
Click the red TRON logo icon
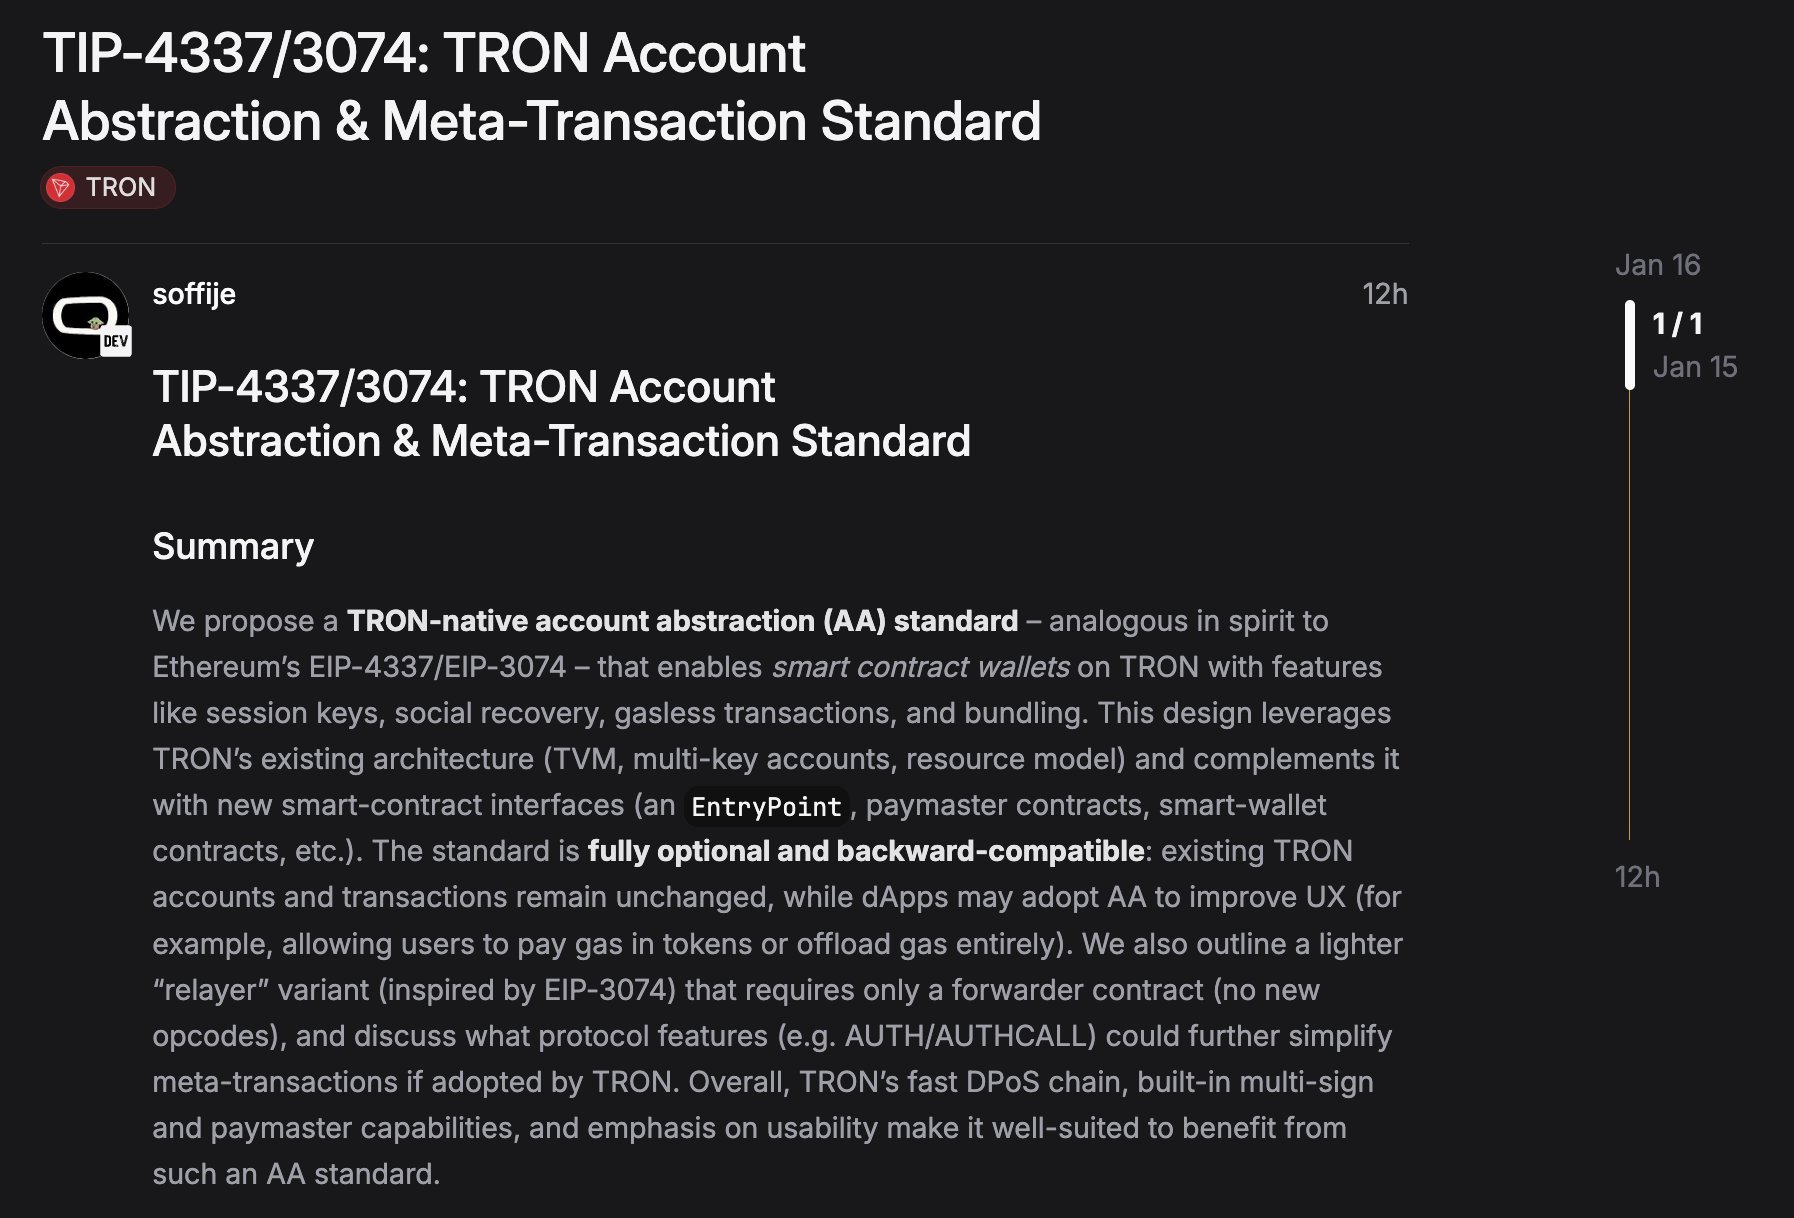(x=61, y=188)
